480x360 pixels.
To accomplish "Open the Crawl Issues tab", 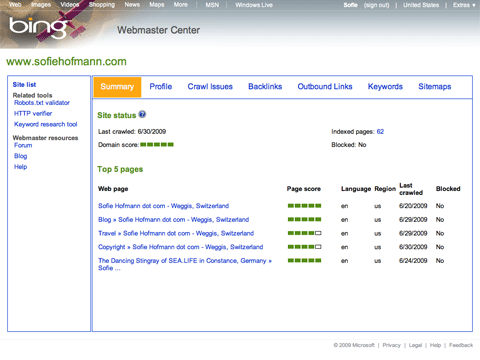I will [x=210, y=87].
